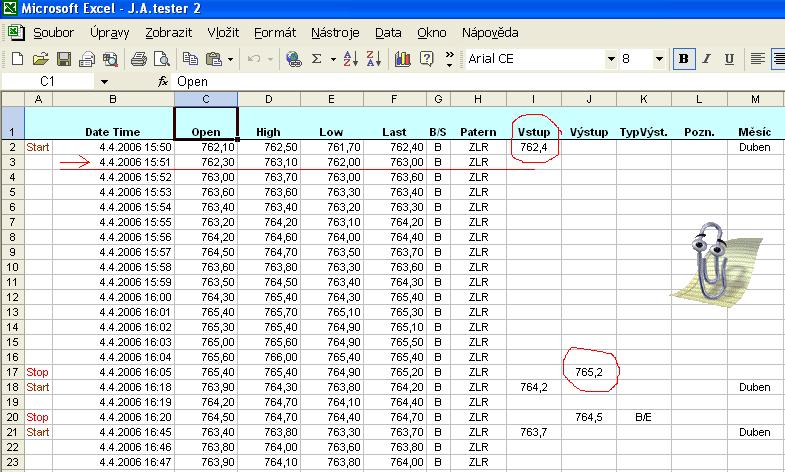Click the New workbook icon
Image resolution: width=785 pixels, height=472 pixels.
coord(17,59)
